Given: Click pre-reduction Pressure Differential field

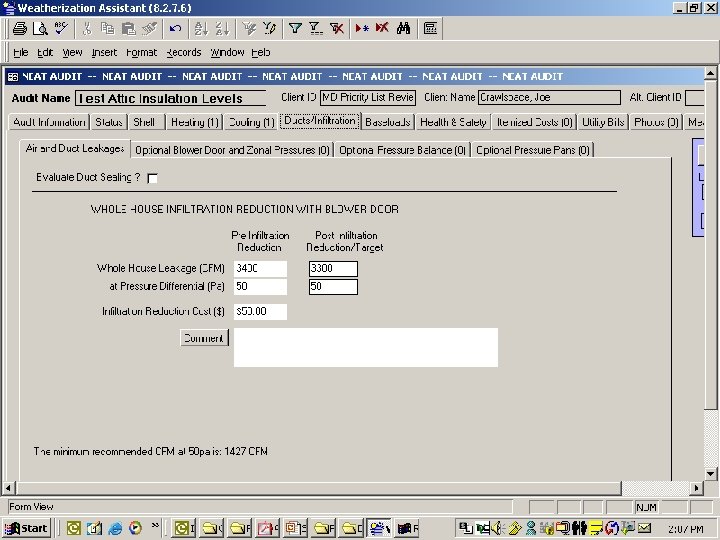Looking at the screenshot, I should (260, 287).
